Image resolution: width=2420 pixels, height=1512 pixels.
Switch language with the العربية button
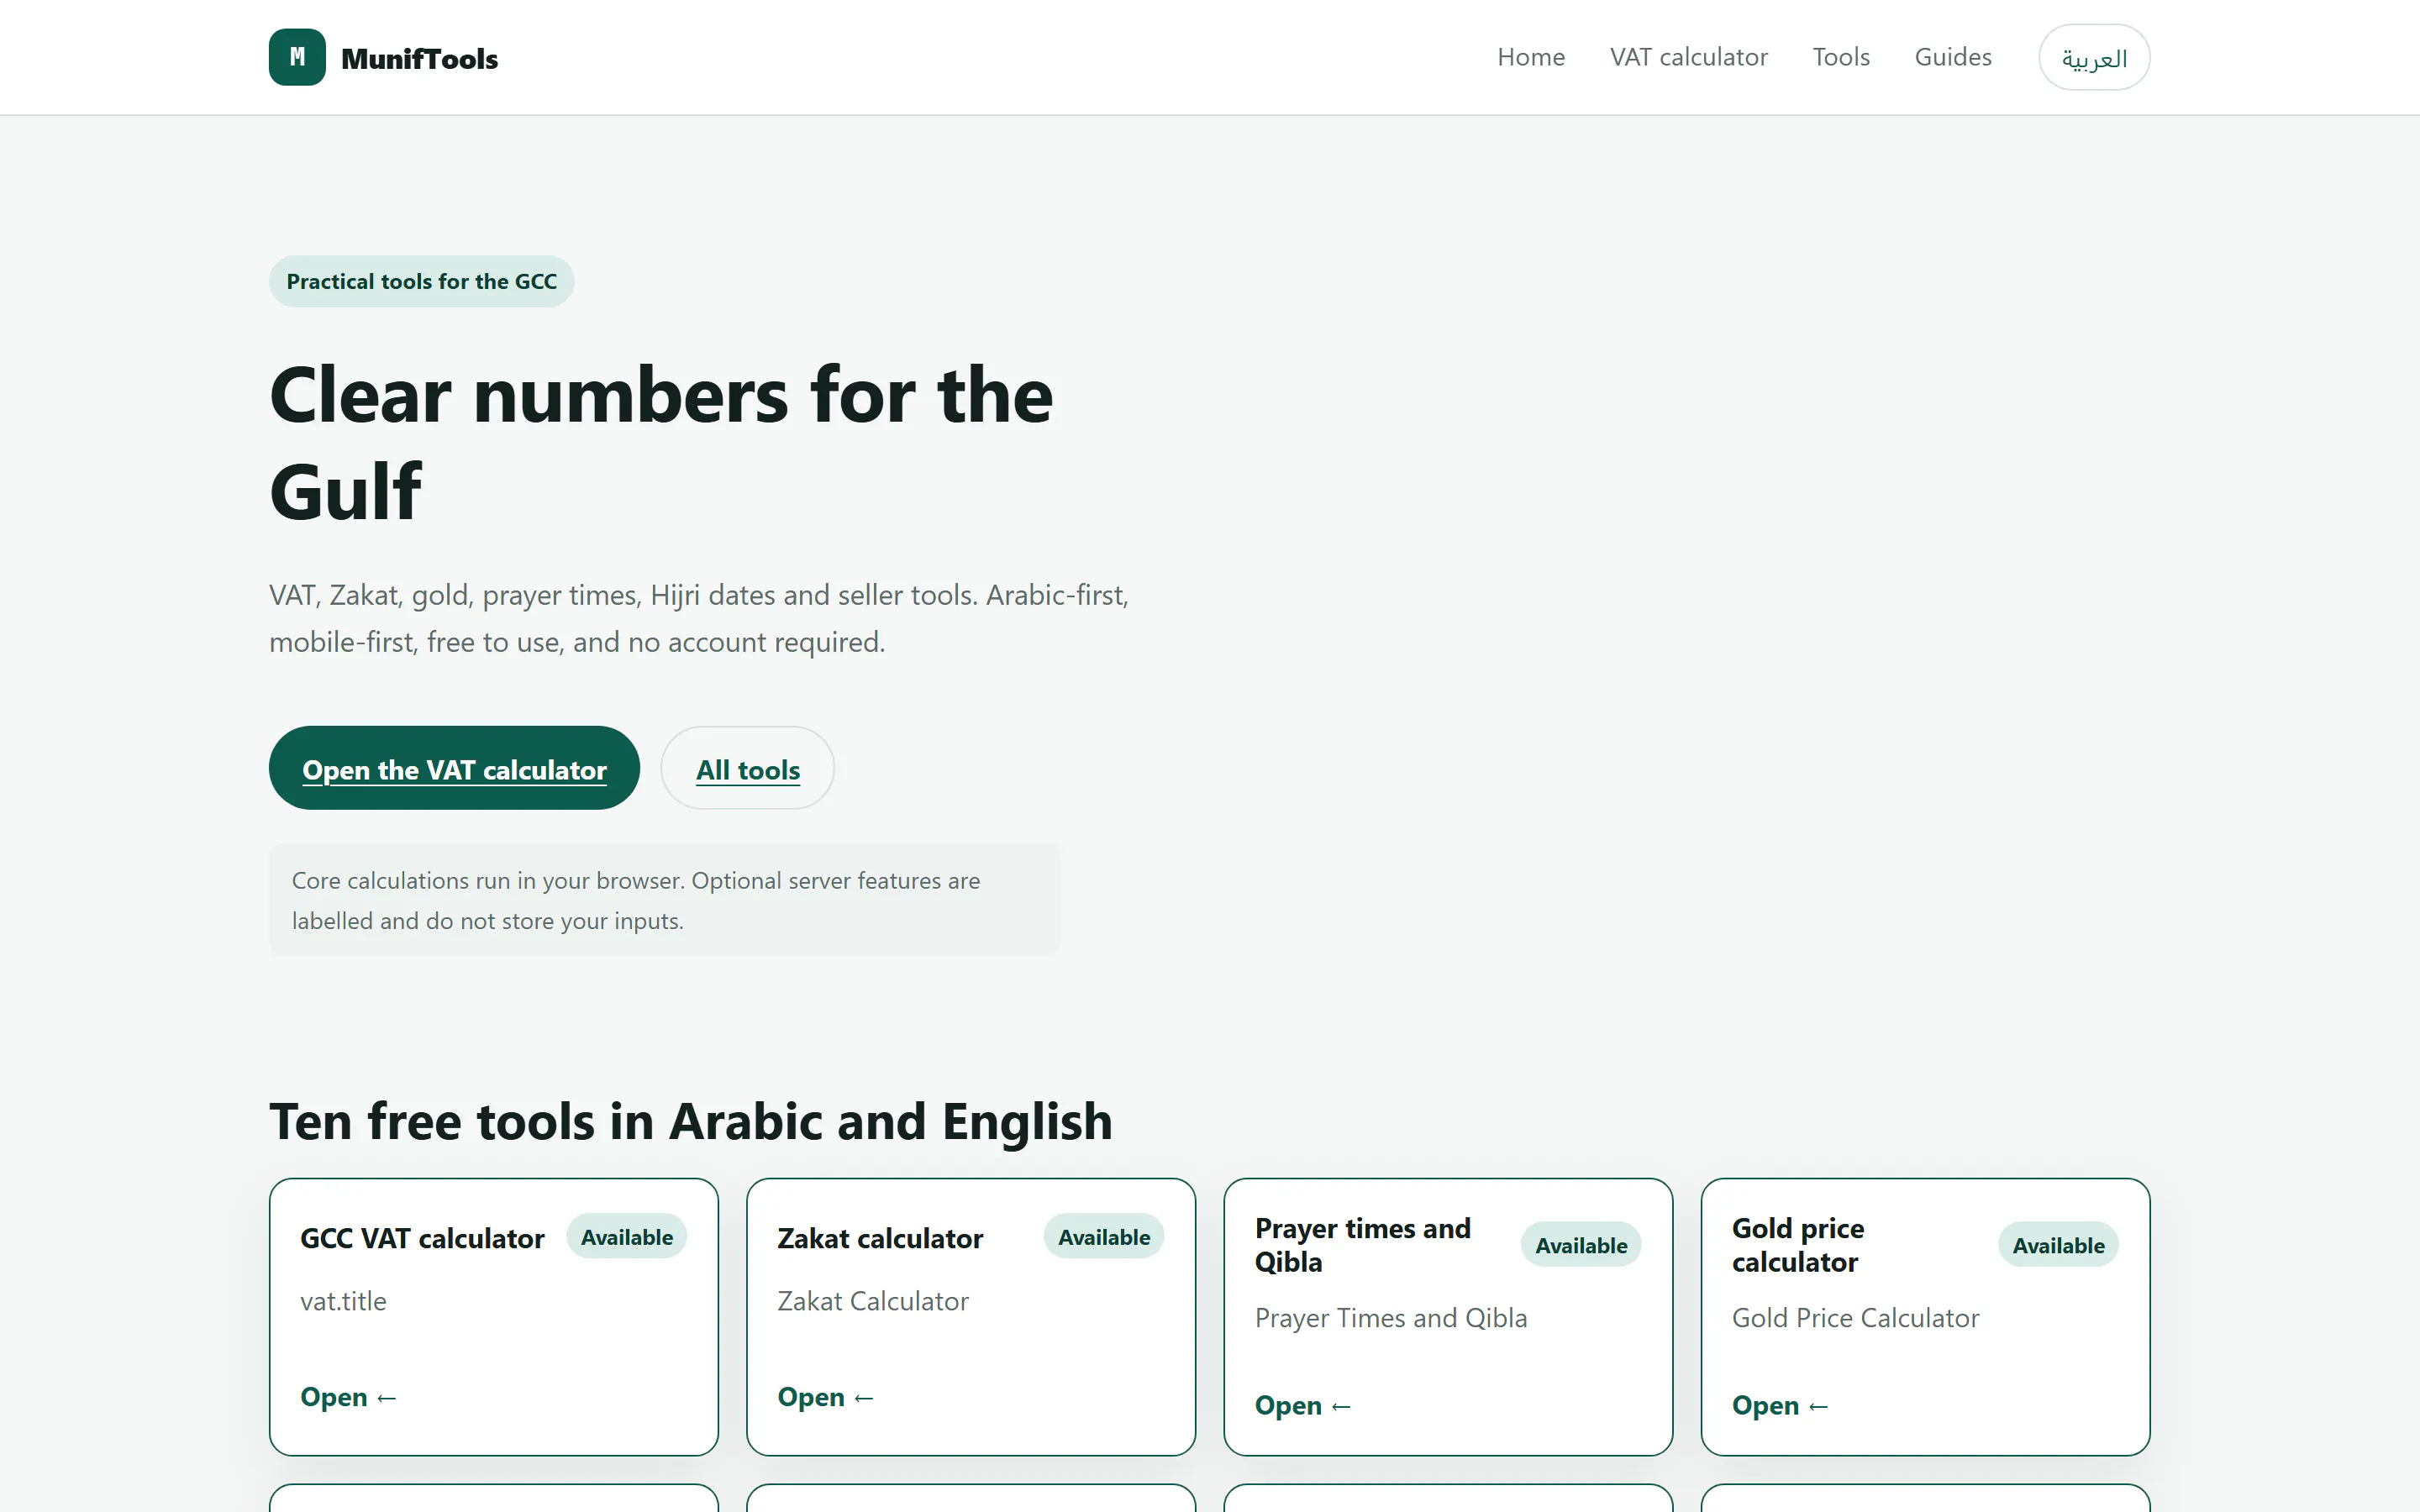pos(2094,58)
